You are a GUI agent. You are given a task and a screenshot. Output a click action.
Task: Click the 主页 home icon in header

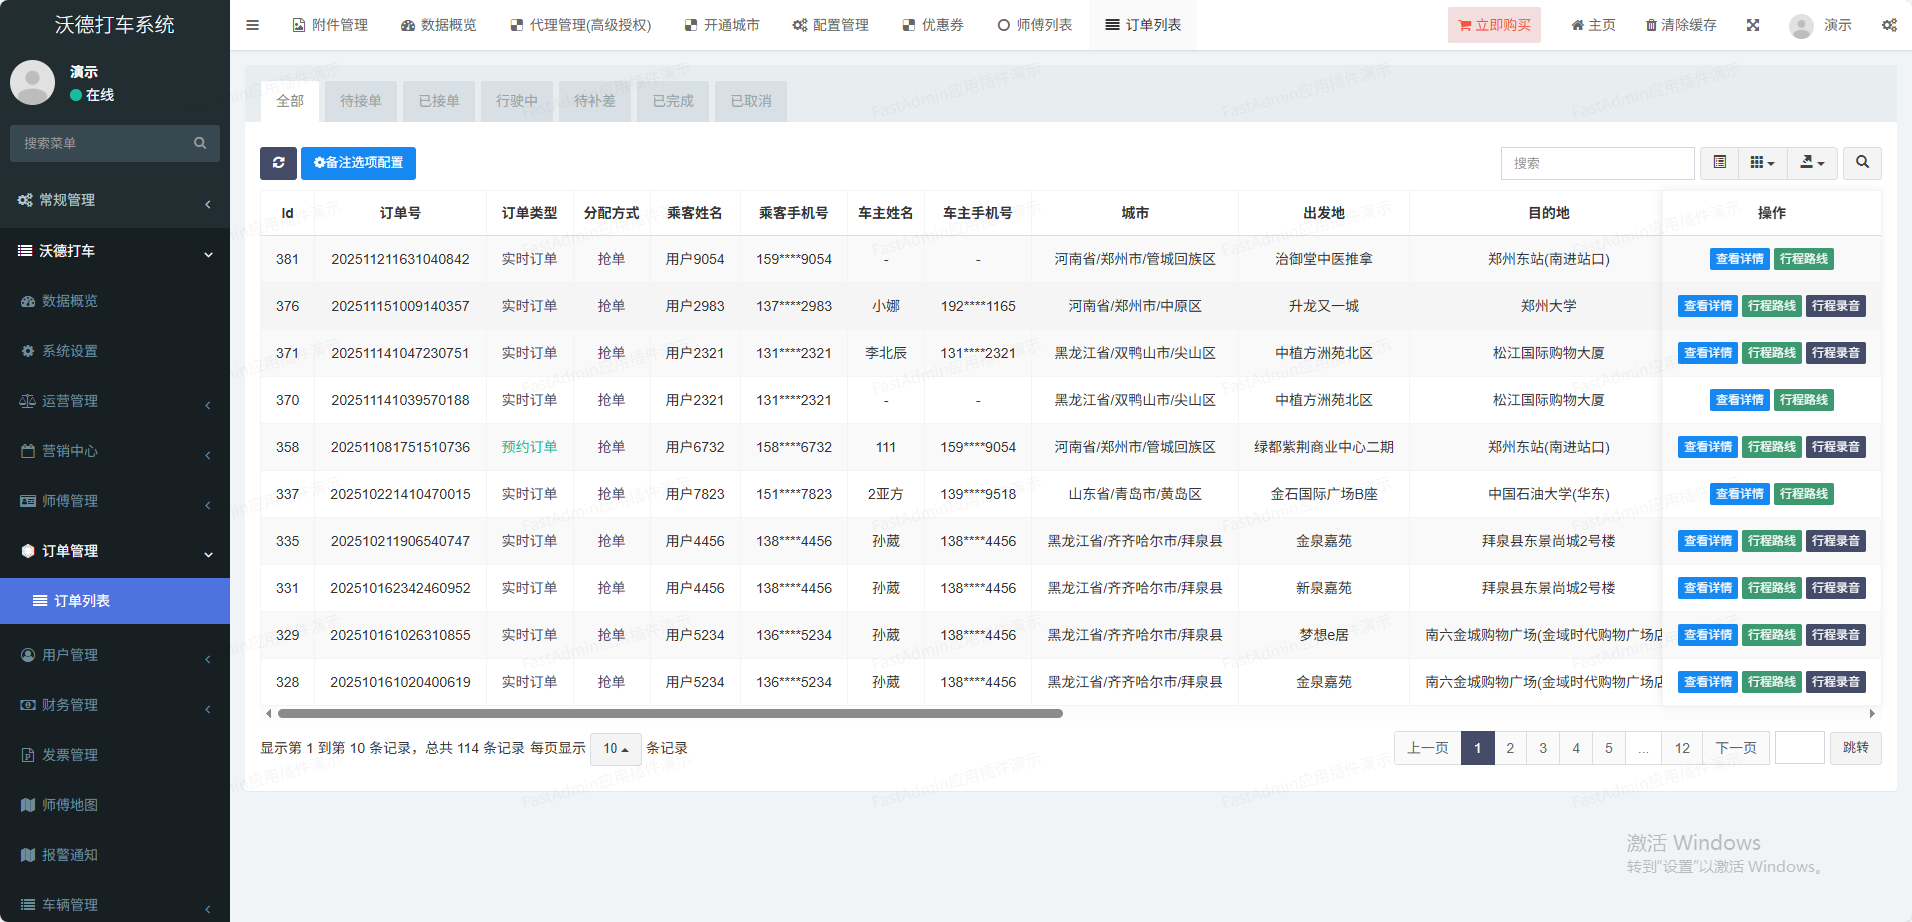tap(1578, 25)
